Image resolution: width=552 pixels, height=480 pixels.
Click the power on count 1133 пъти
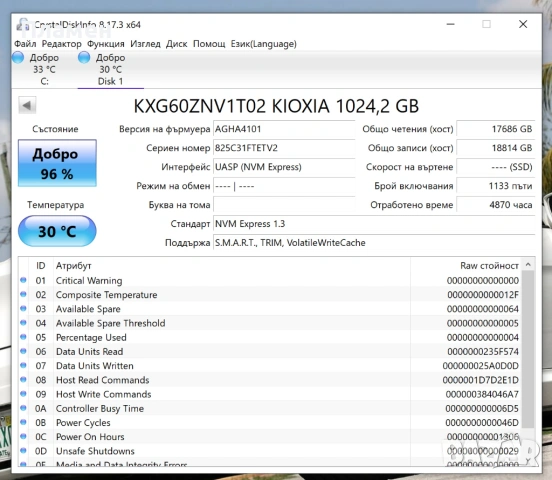496,186
